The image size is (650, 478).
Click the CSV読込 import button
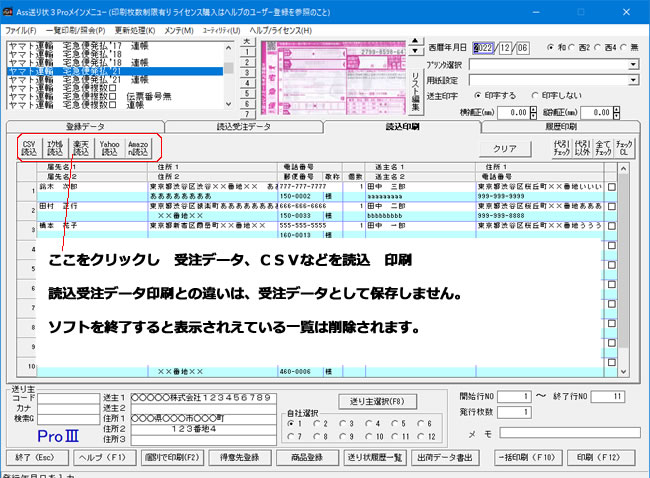29,148
